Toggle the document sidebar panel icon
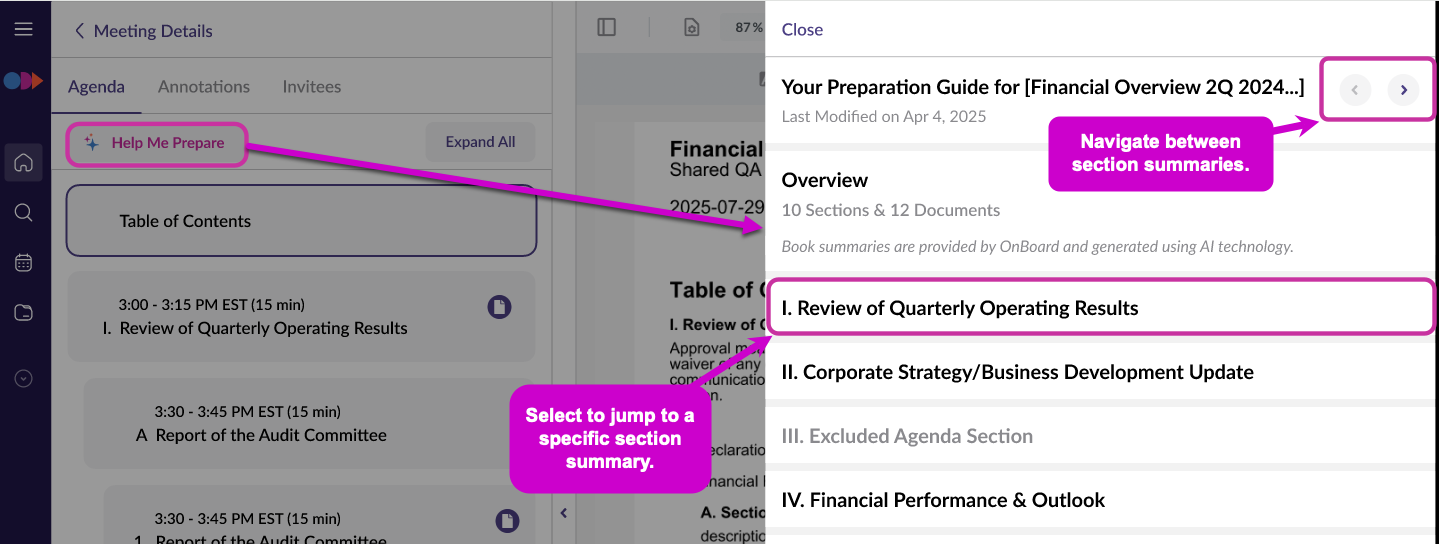The height and width of the screenshot is (544, 1439). click(606, 28)
